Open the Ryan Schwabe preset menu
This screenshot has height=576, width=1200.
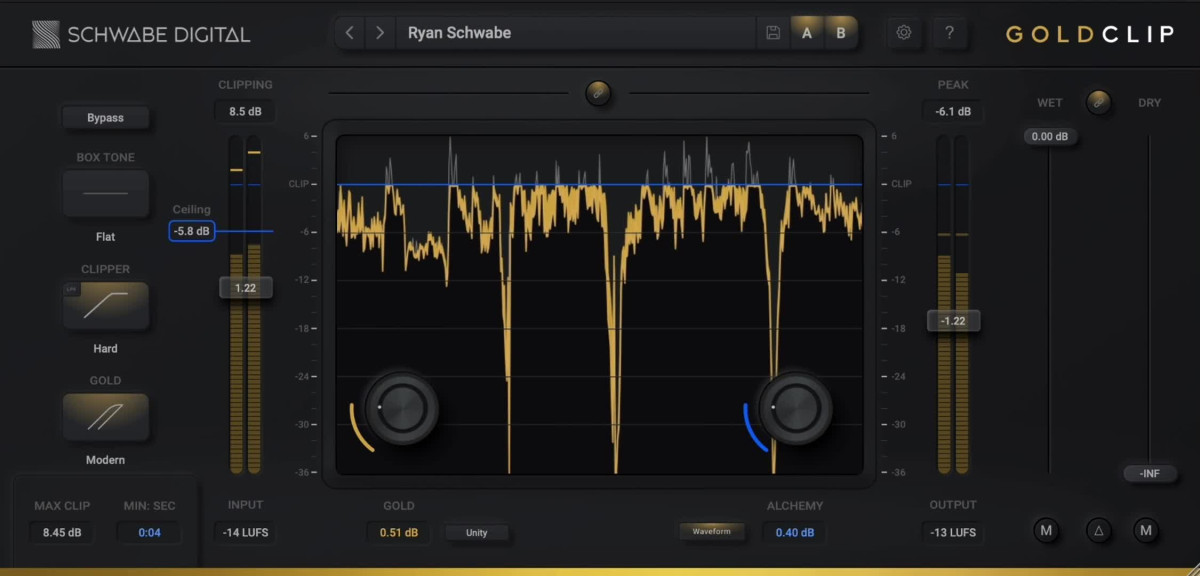[x=575, y=33]
